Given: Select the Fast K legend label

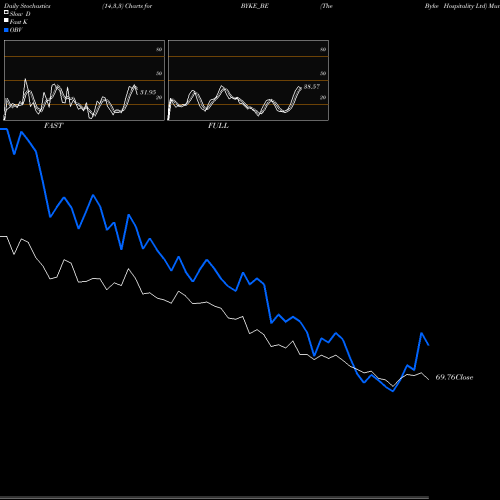Looking at the screenshot, I should tap(19, 22).
